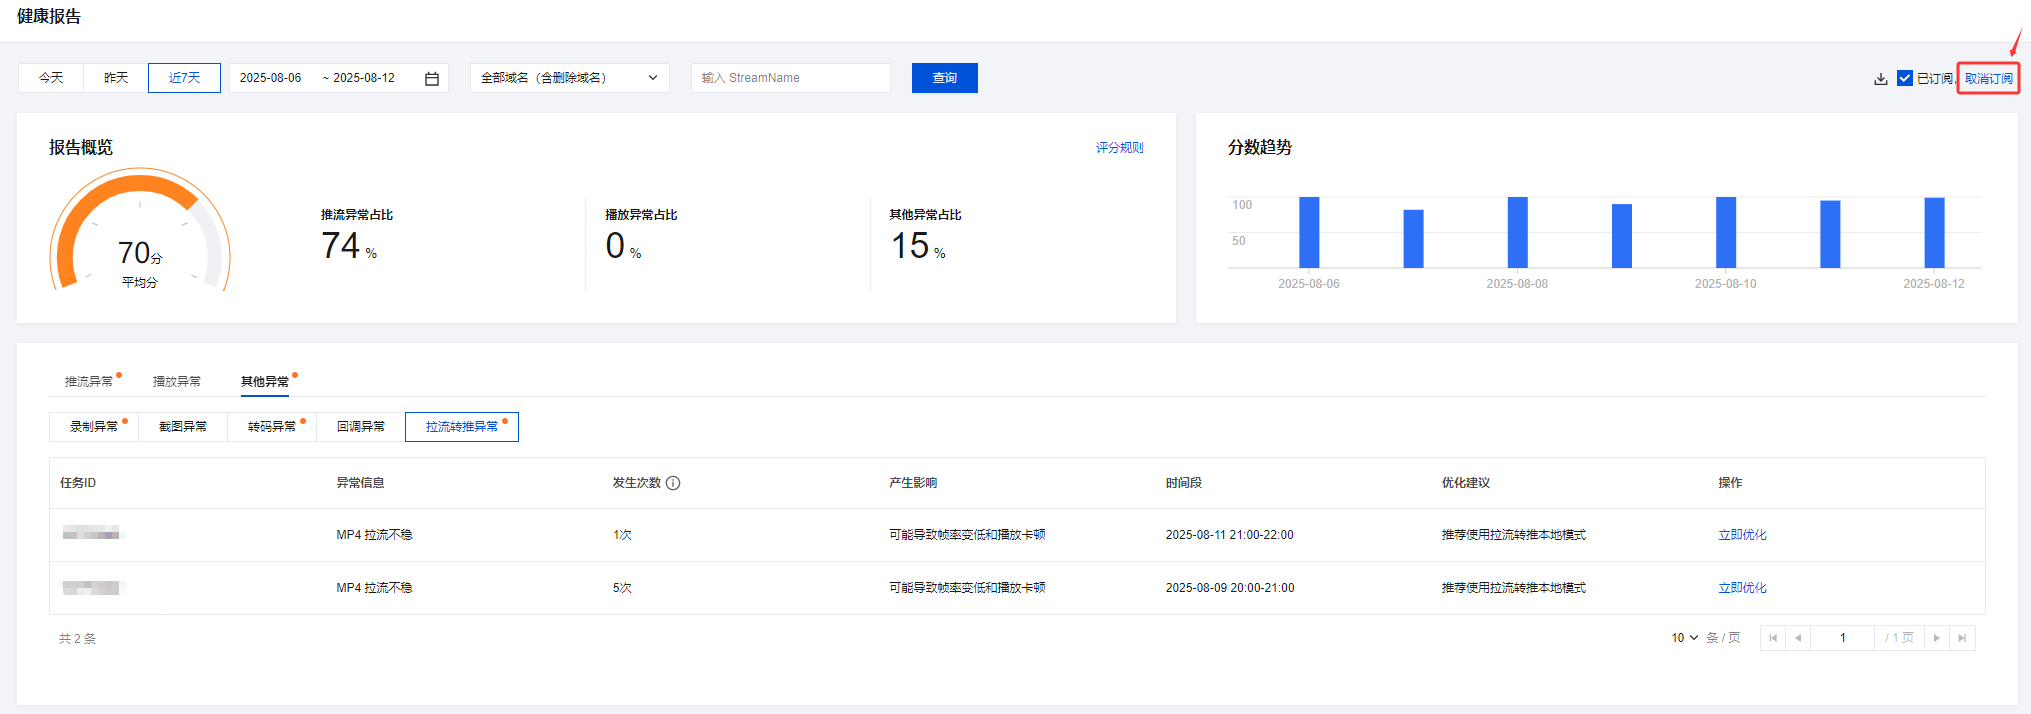Click the blue 查询 button
Screen dimensions: 2031x714
[x=945, y=78]
